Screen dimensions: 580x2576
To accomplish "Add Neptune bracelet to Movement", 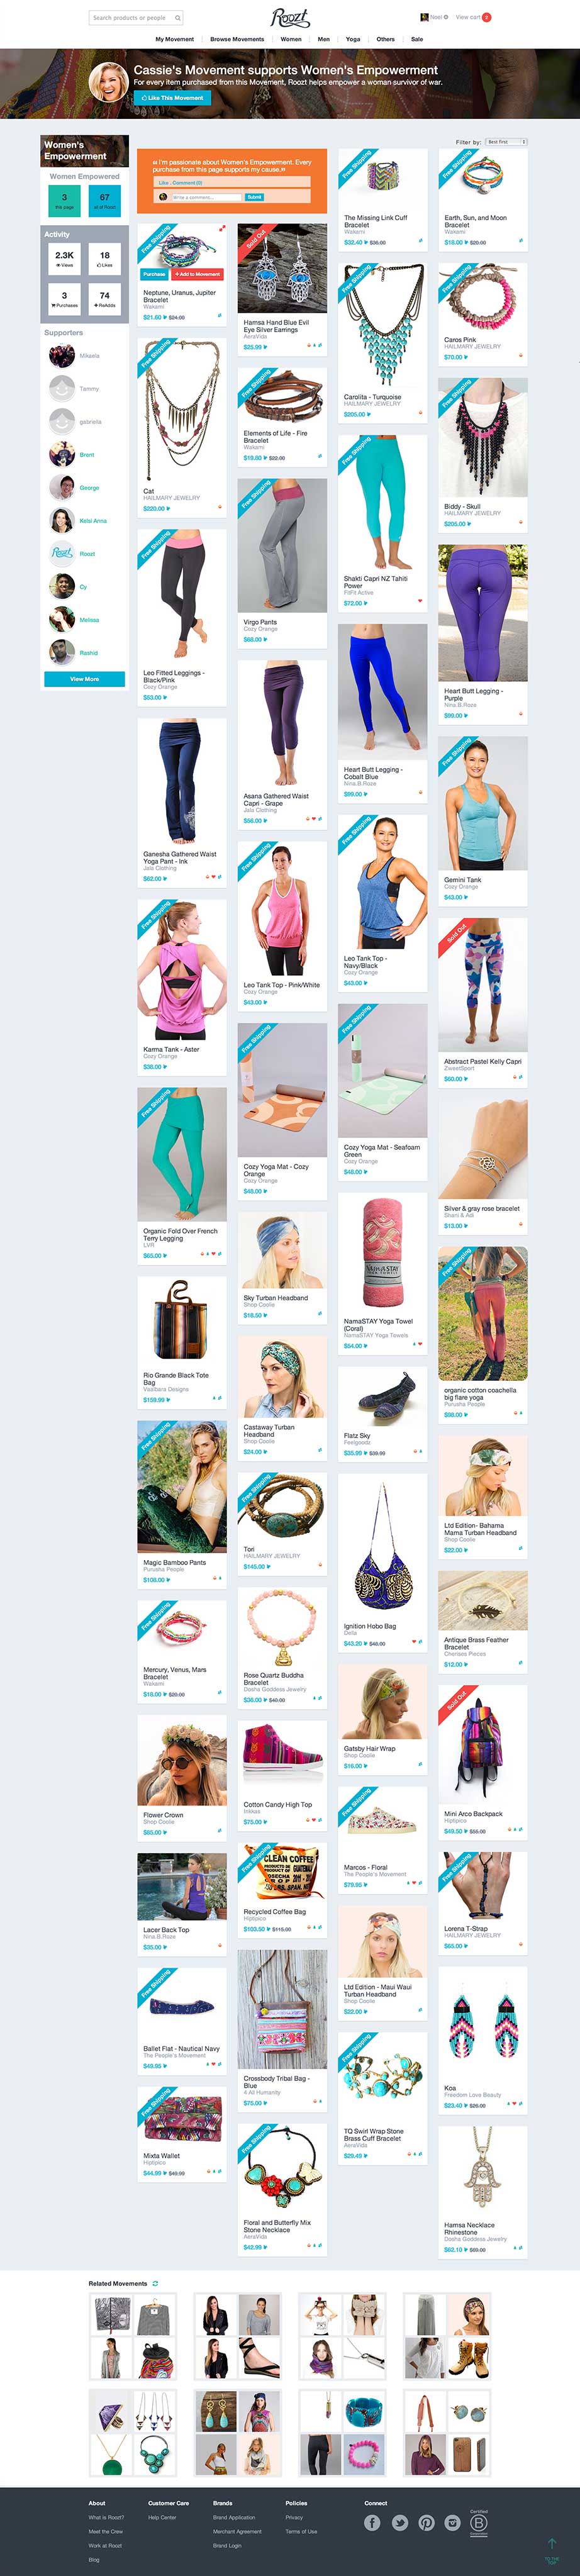I will pos(197,273).
